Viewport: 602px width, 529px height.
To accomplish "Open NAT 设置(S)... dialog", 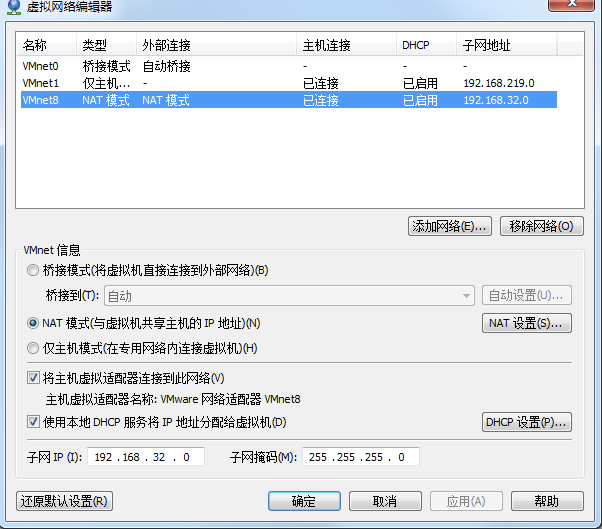I will pos(527,323).
